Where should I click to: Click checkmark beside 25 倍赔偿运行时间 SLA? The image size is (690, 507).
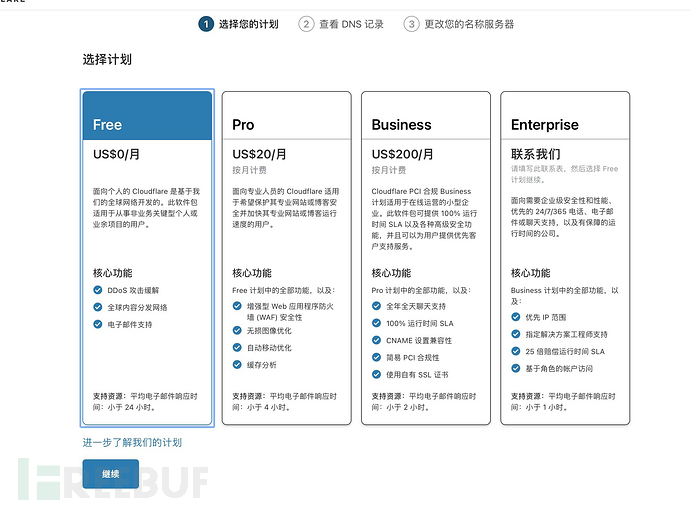(x=516, y=351)
